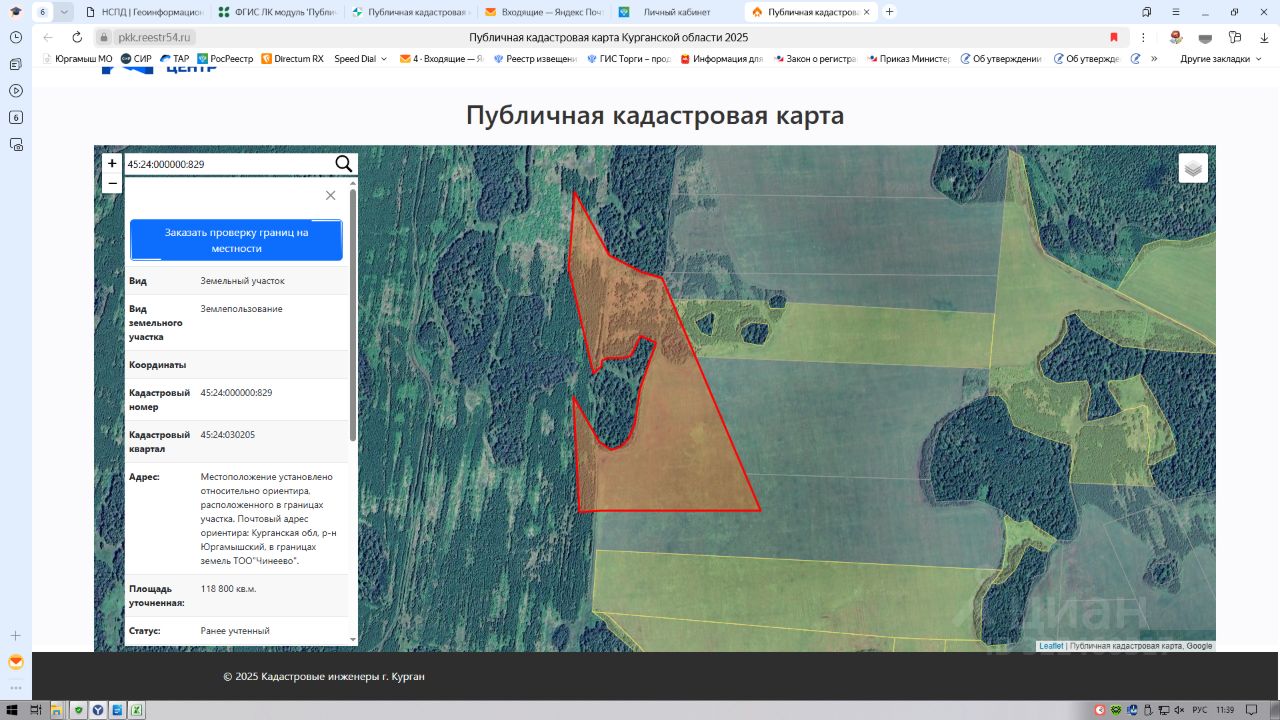Screen dimensions: 1280x720
Task: Select the cadastral quarter 45:24:030205
Action: [x=228, y=435]
